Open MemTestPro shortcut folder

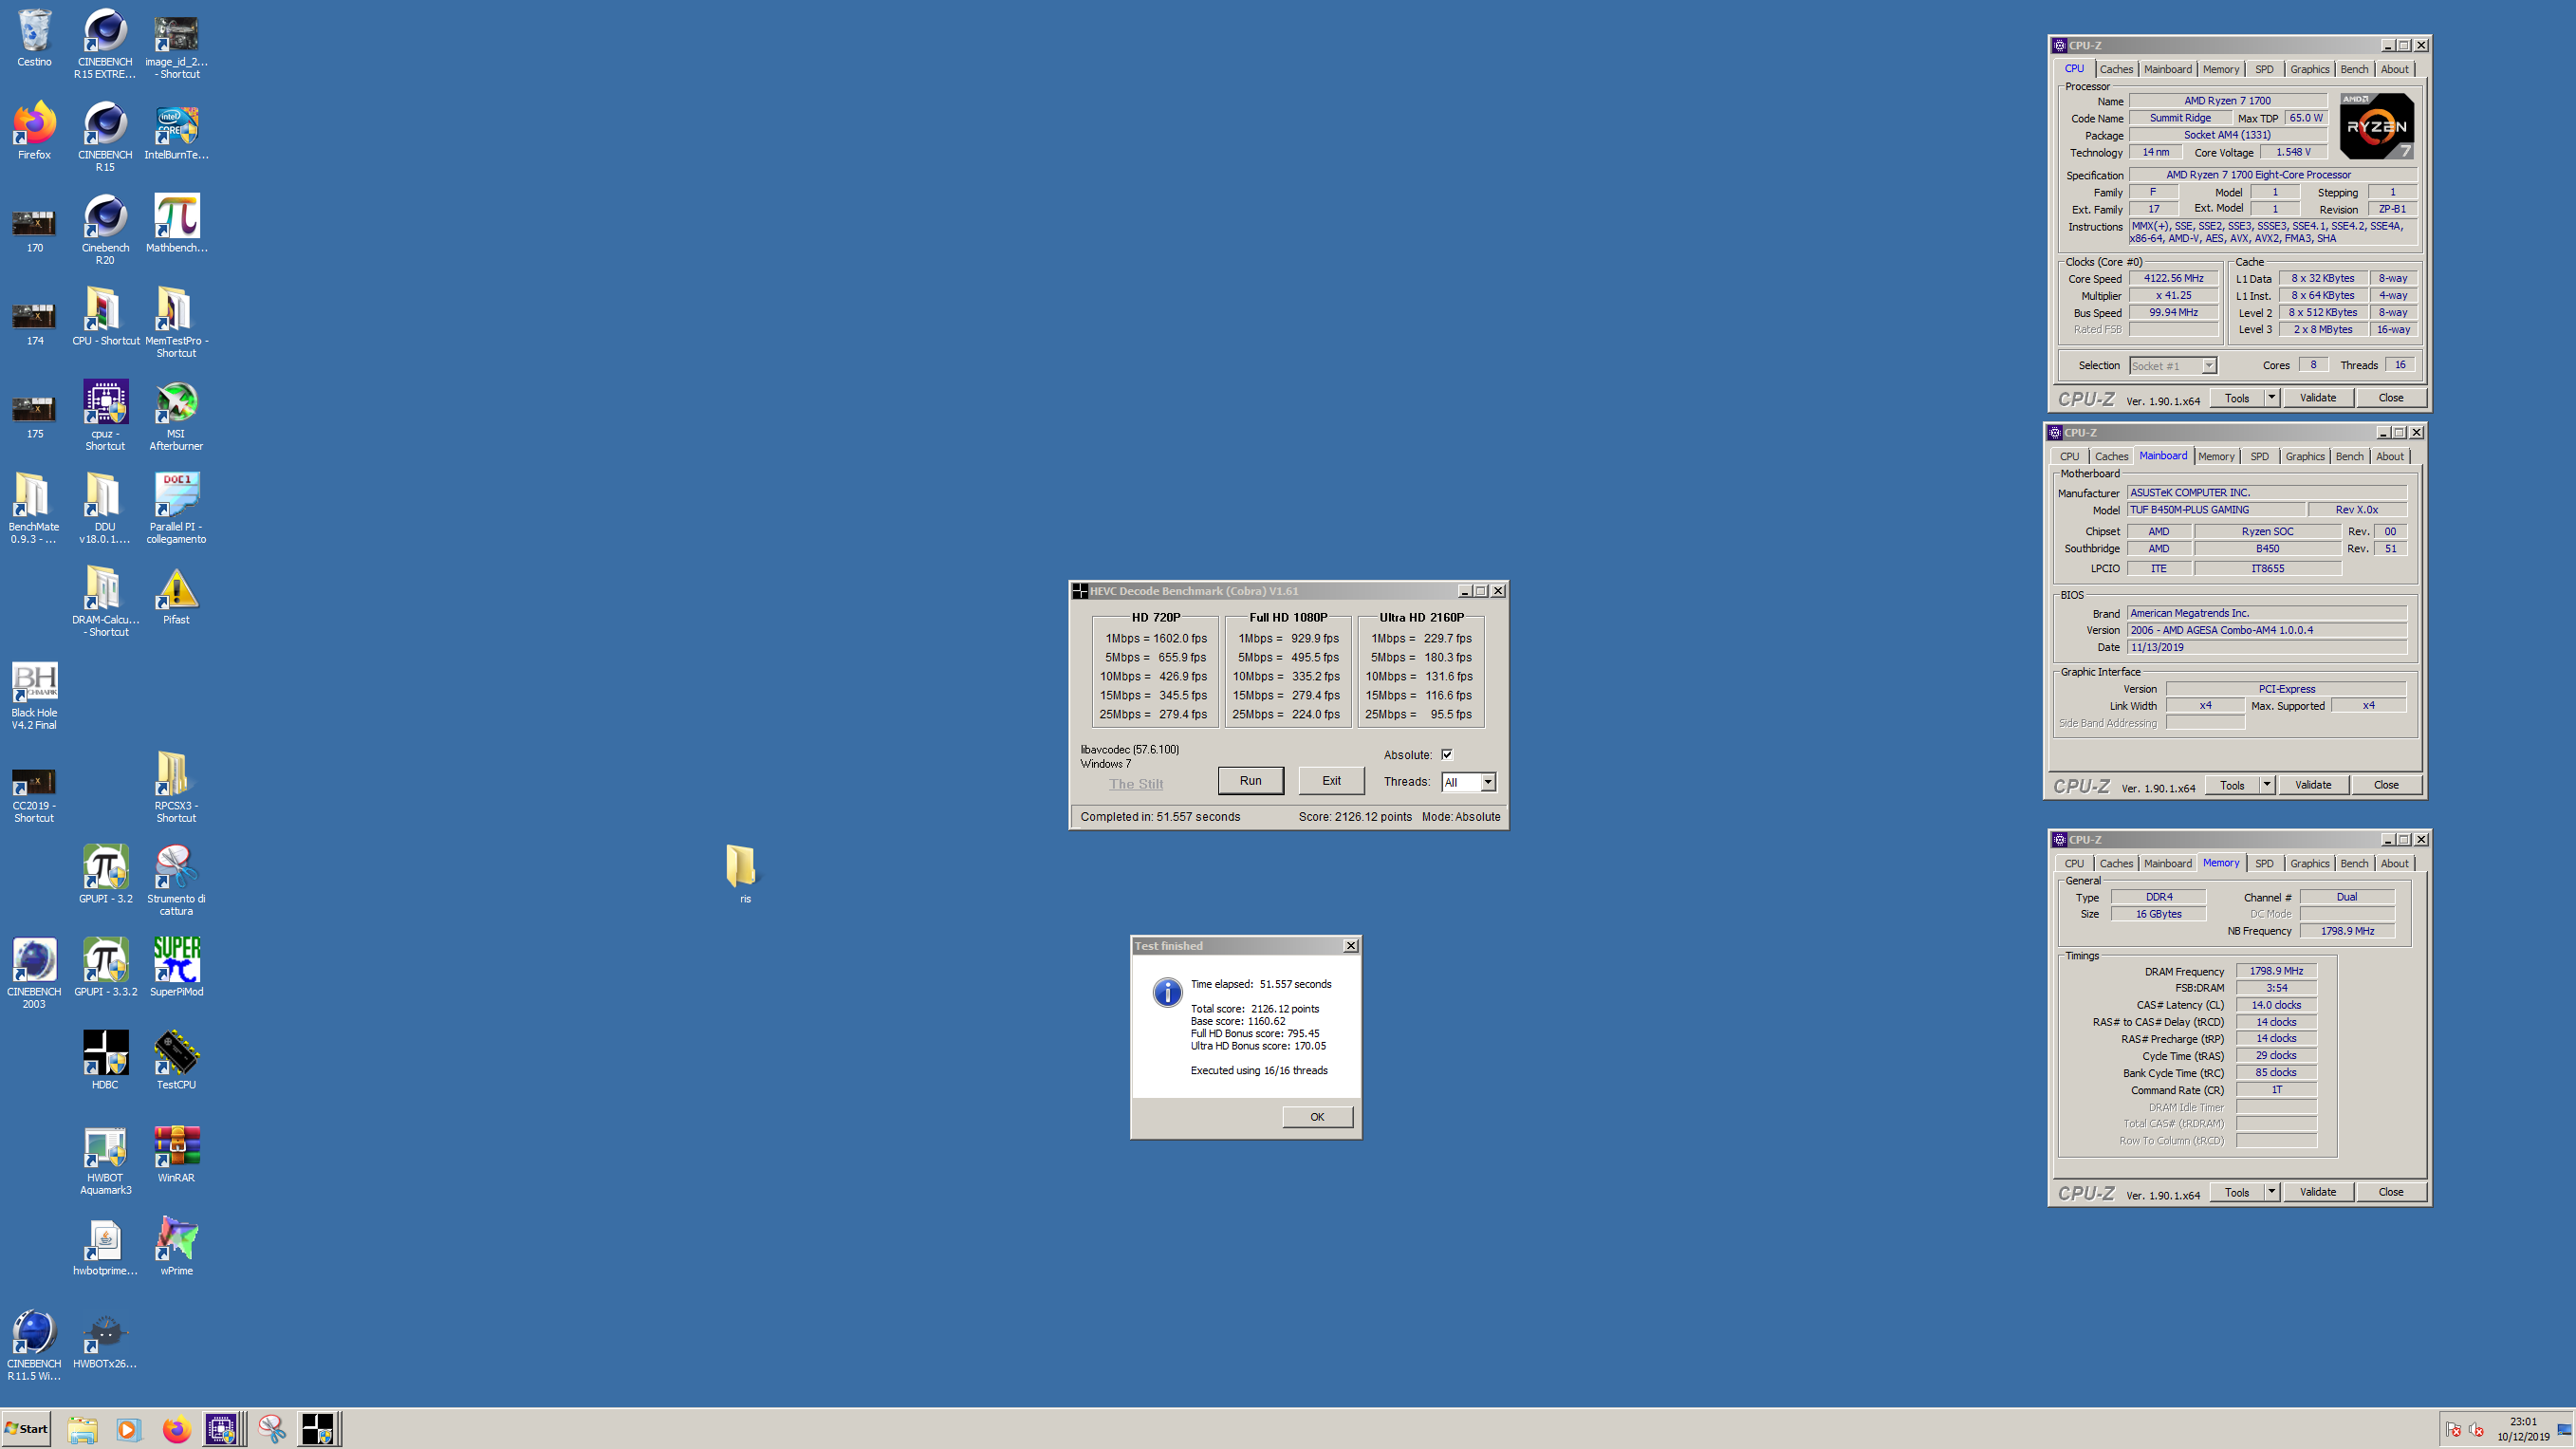click(176, 323)
